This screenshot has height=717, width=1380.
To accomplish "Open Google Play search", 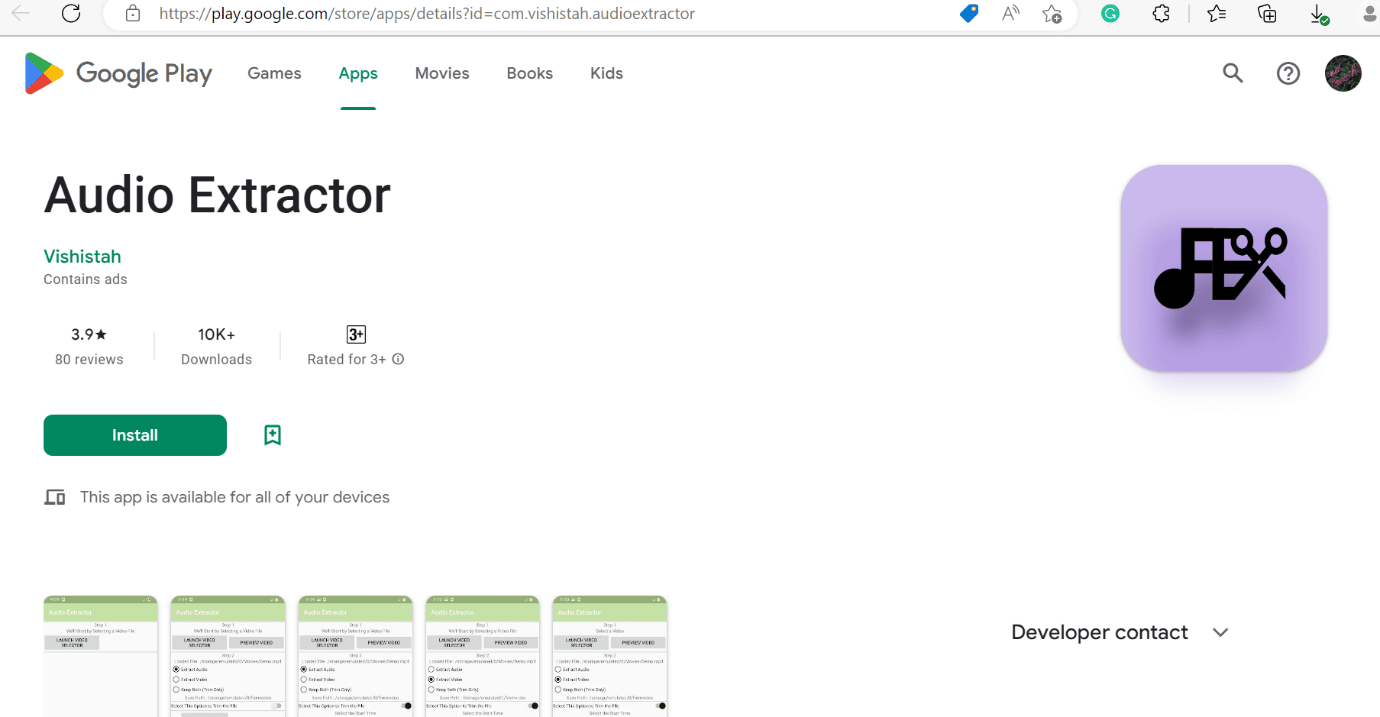I will click(x=1233, y=73).
